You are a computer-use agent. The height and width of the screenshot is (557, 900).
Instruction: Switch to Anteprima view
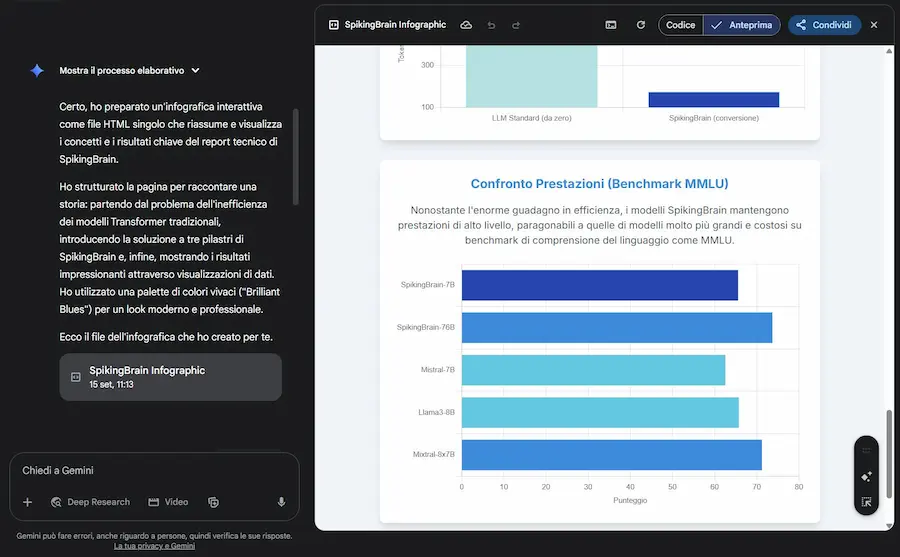pyautogui.click(x=742, y=25)
